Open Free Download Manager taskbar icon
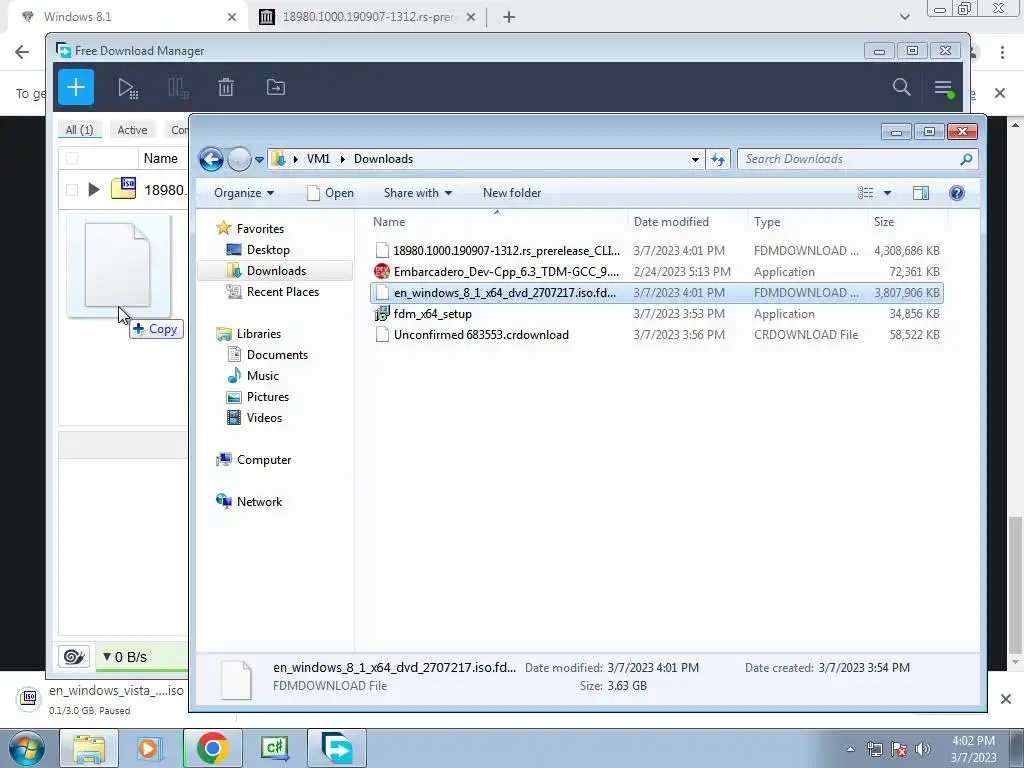 tap(336, 748)
